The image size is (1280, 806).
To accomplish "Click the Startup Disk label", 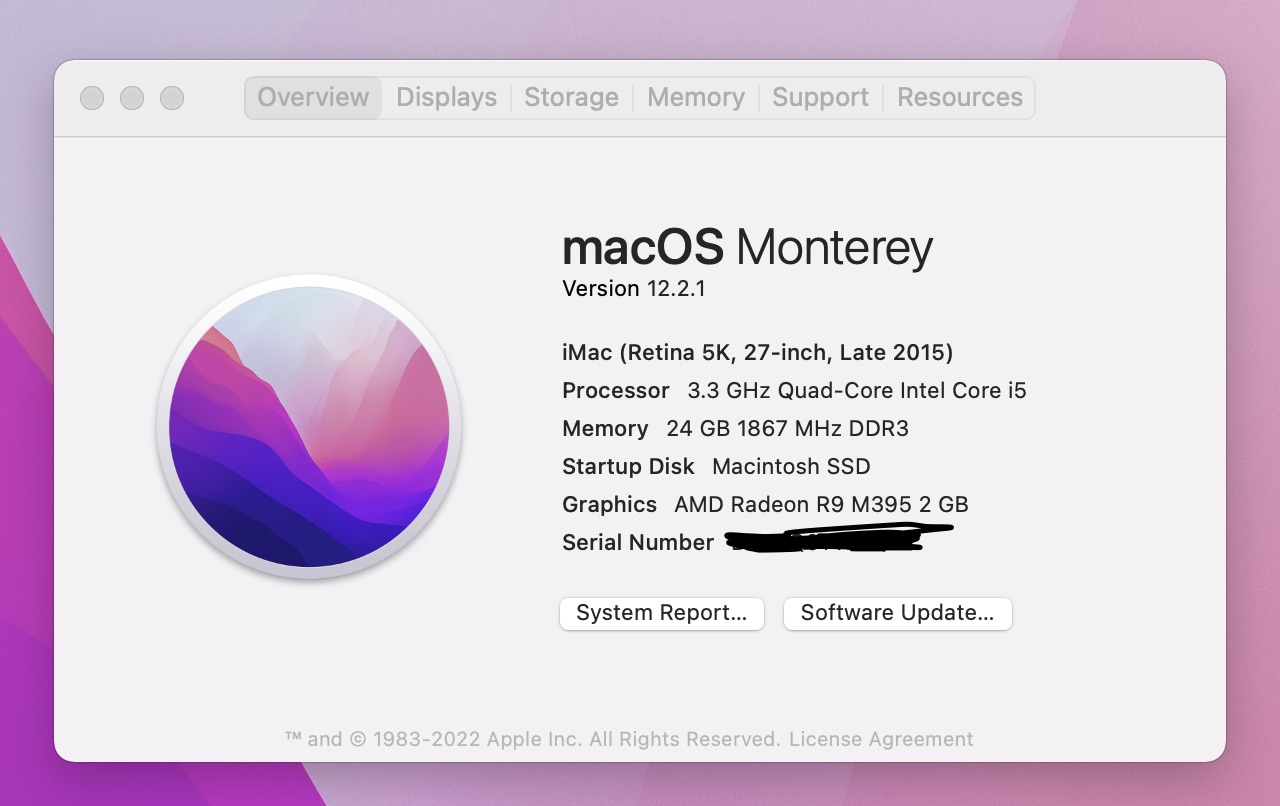I will coord(628,466).
